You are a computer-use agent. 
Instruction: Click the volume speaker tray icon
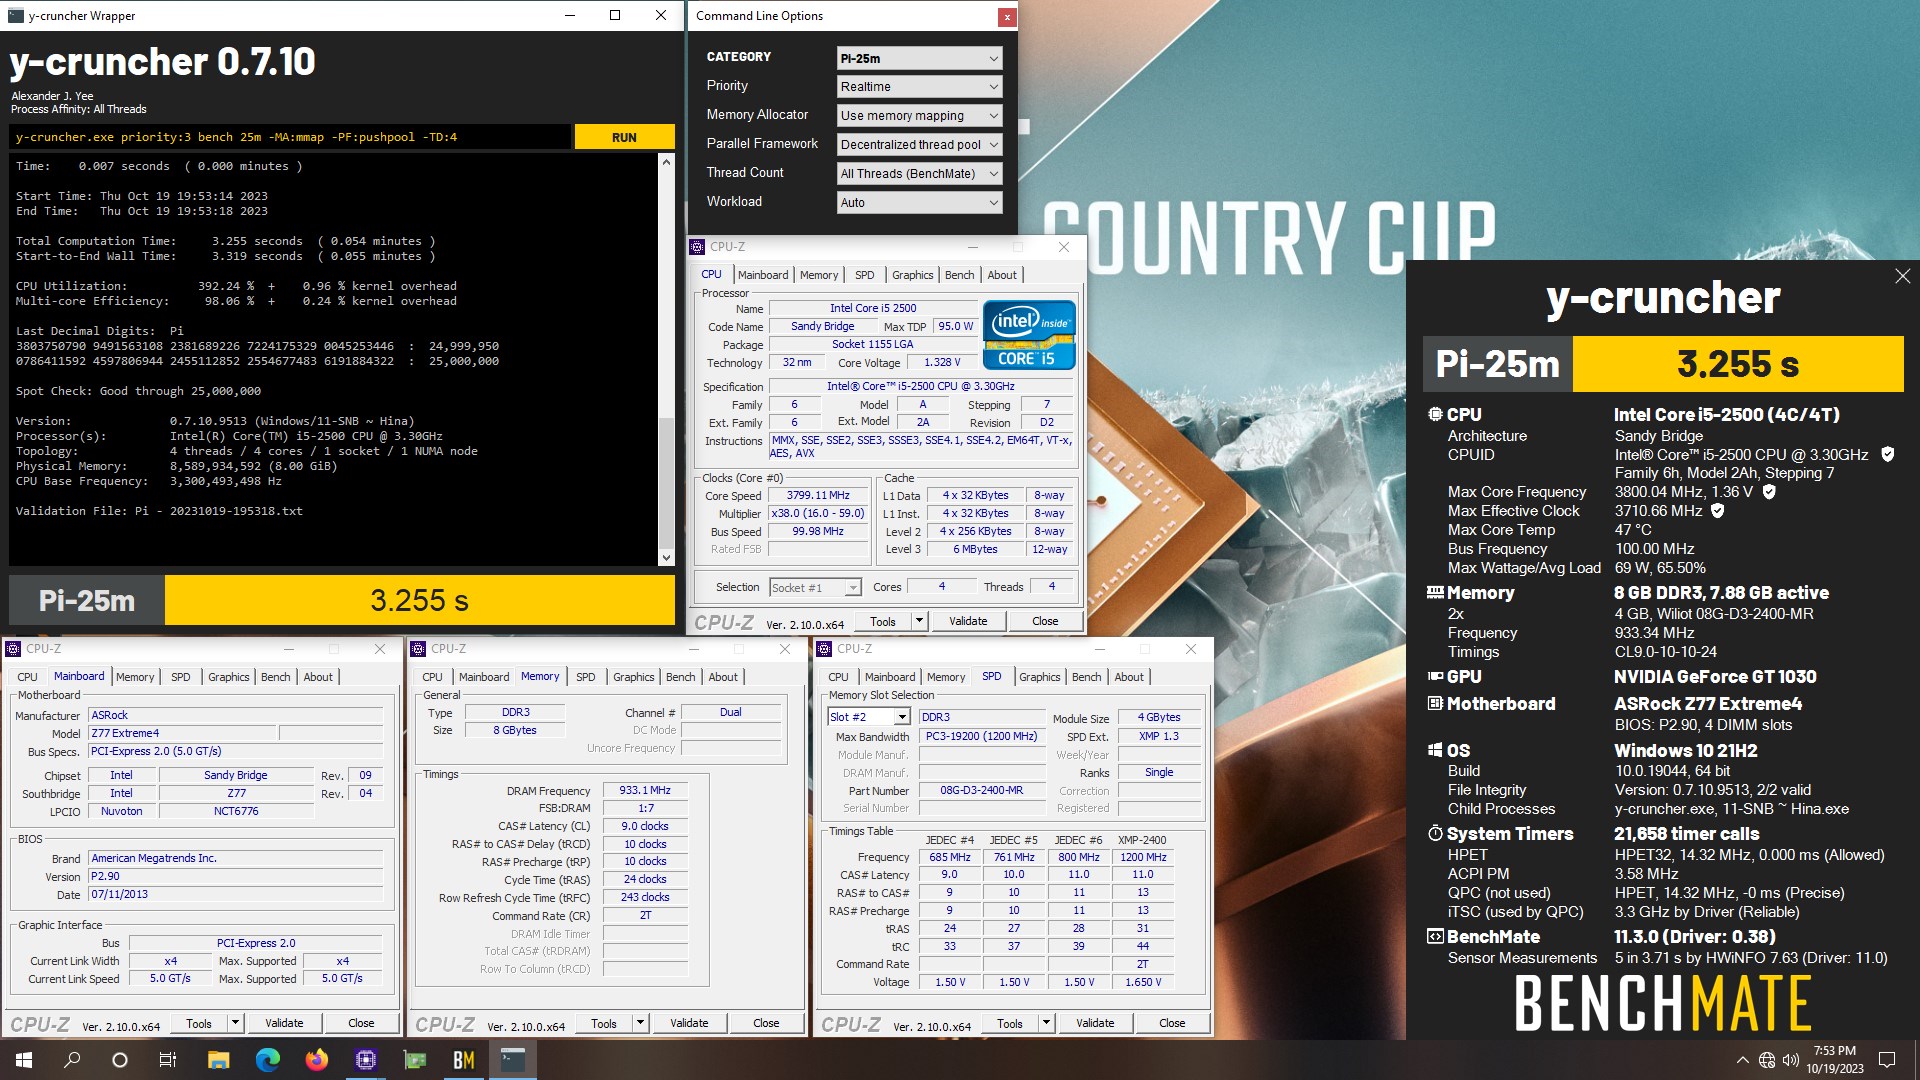1790,1060
